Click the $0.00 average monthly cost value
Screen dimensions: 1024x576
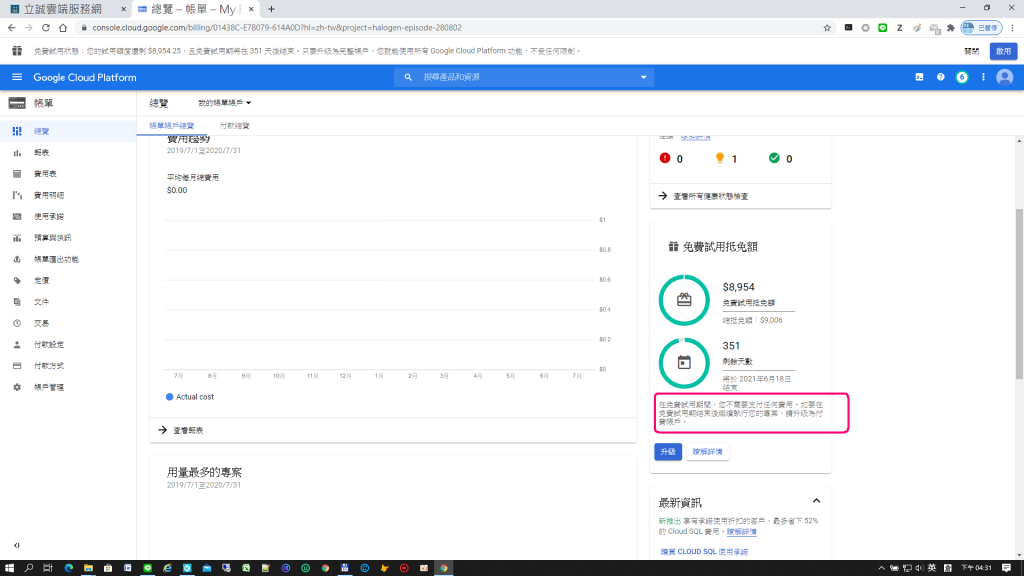pos(177,190)
